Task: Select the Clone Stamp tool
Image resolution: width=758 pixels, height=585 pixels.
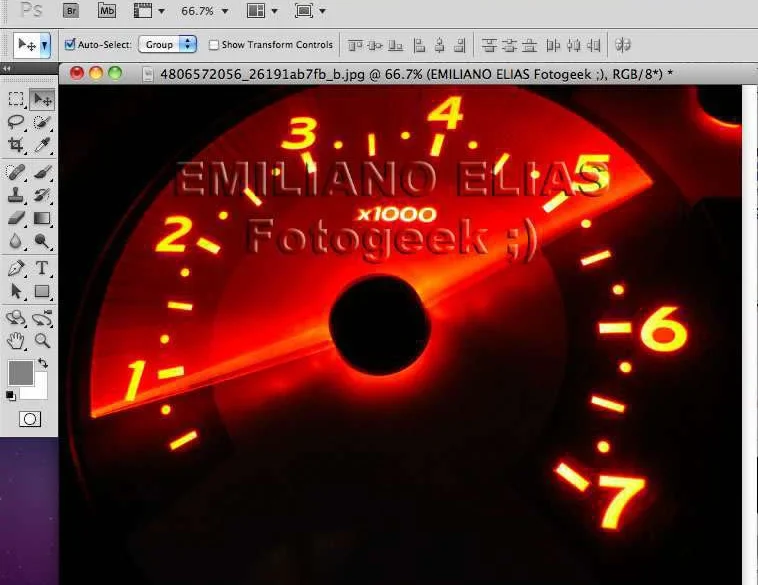Action: click(16, 195)
